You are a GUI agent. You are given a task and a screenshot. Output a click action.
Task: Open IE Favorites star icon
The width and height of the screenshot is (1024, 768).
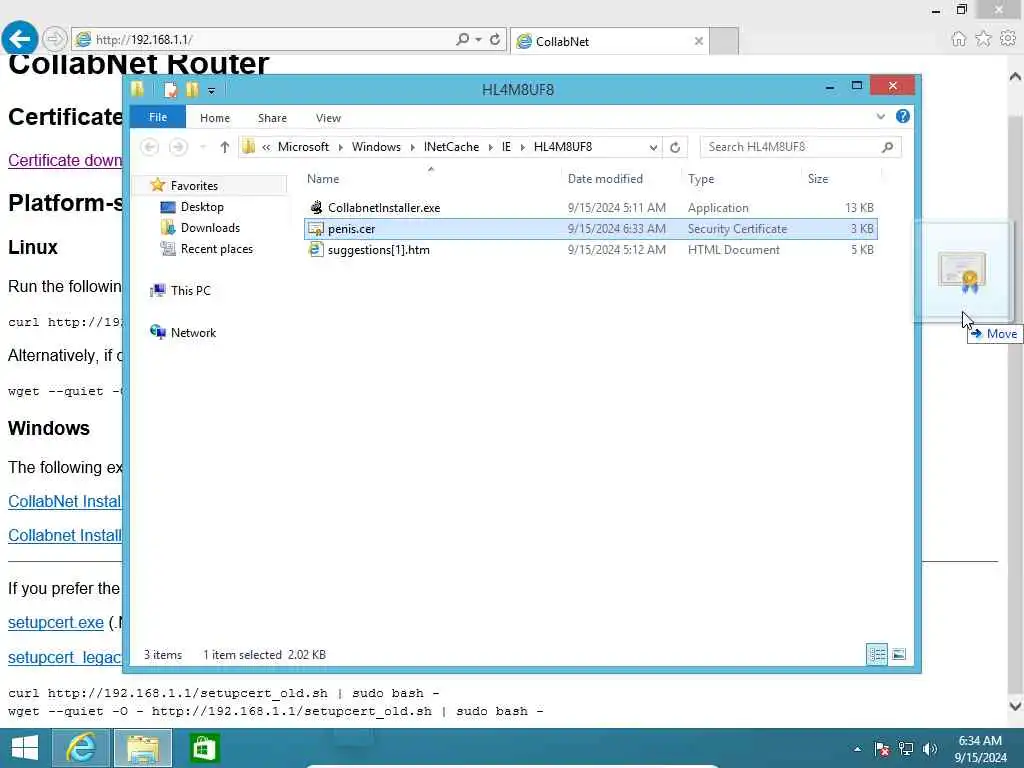click(x=983, y=39)
